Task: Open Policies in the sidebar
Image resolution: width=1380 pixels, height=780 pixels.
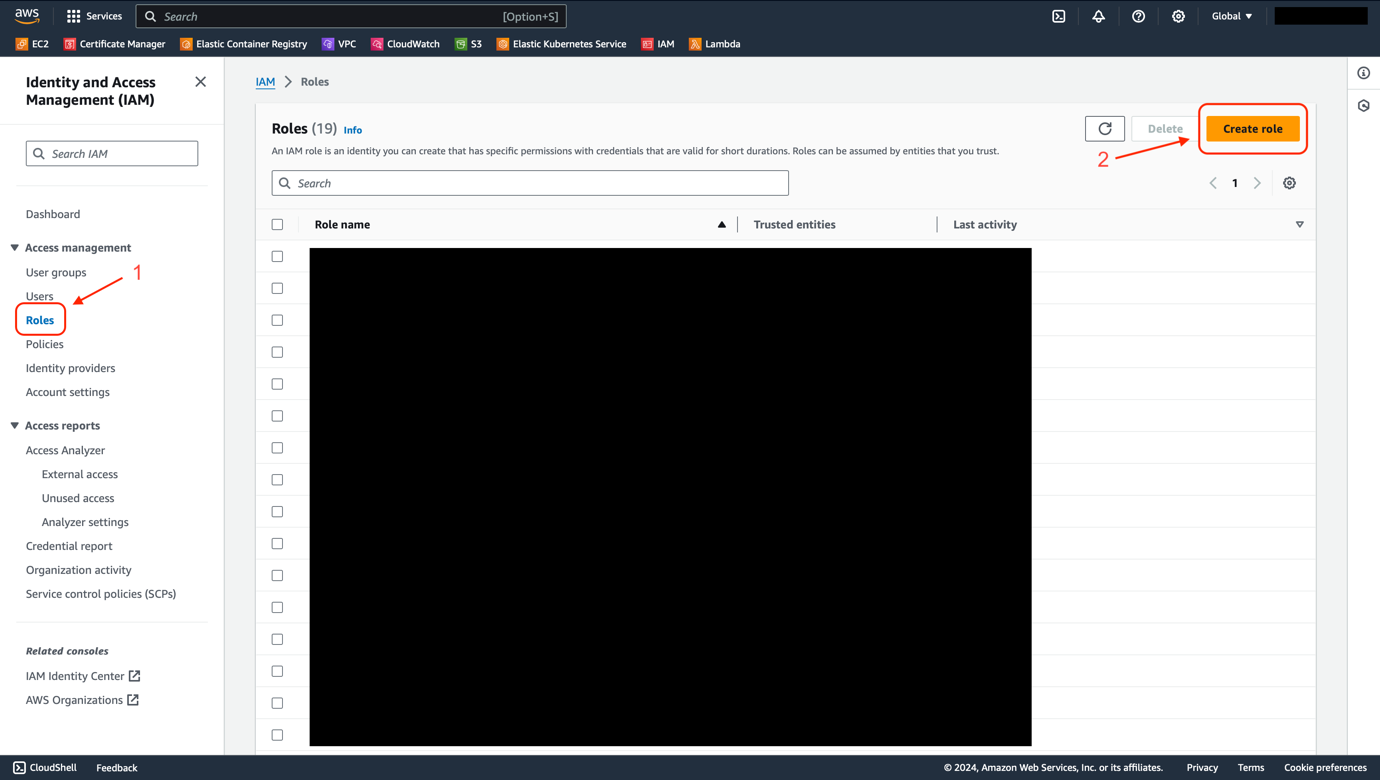Action: (45, 344)
